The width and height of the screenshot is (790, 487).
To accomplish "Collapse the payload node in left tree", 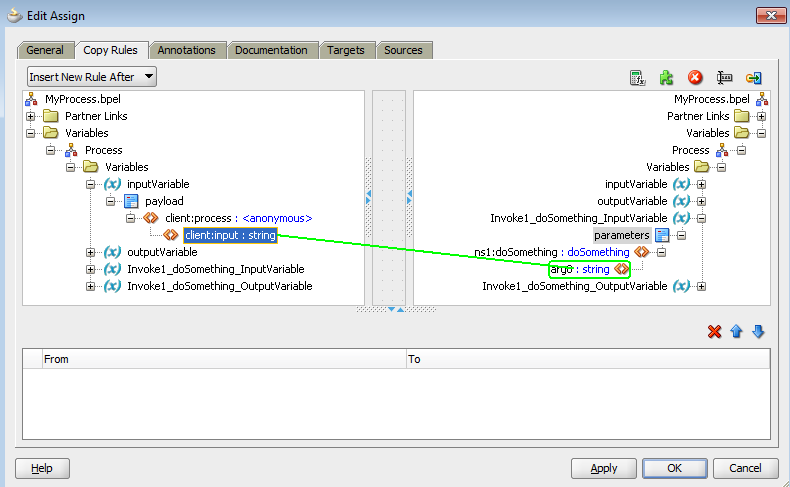I will [x=111, y=201].
